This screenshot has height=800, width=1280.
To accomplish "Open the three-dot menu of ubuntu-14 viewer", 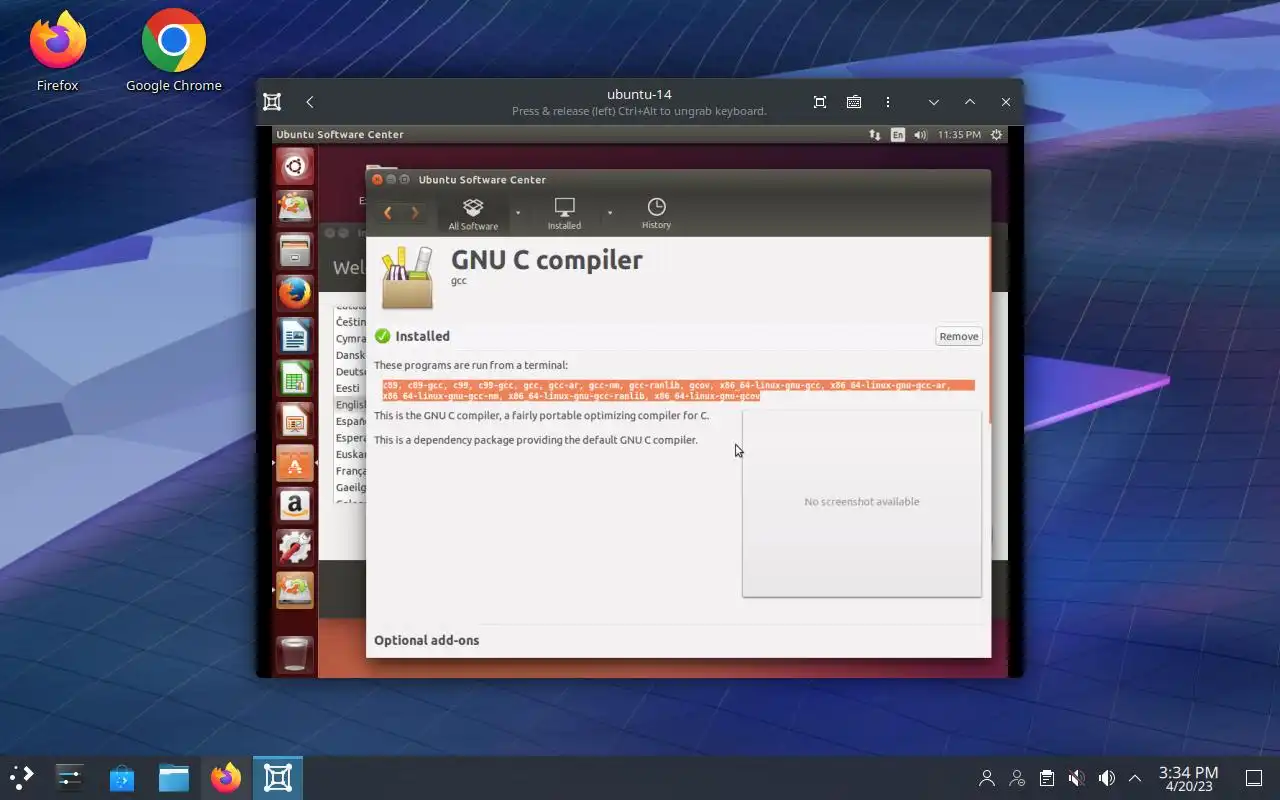I will click(x=888, y=102).
